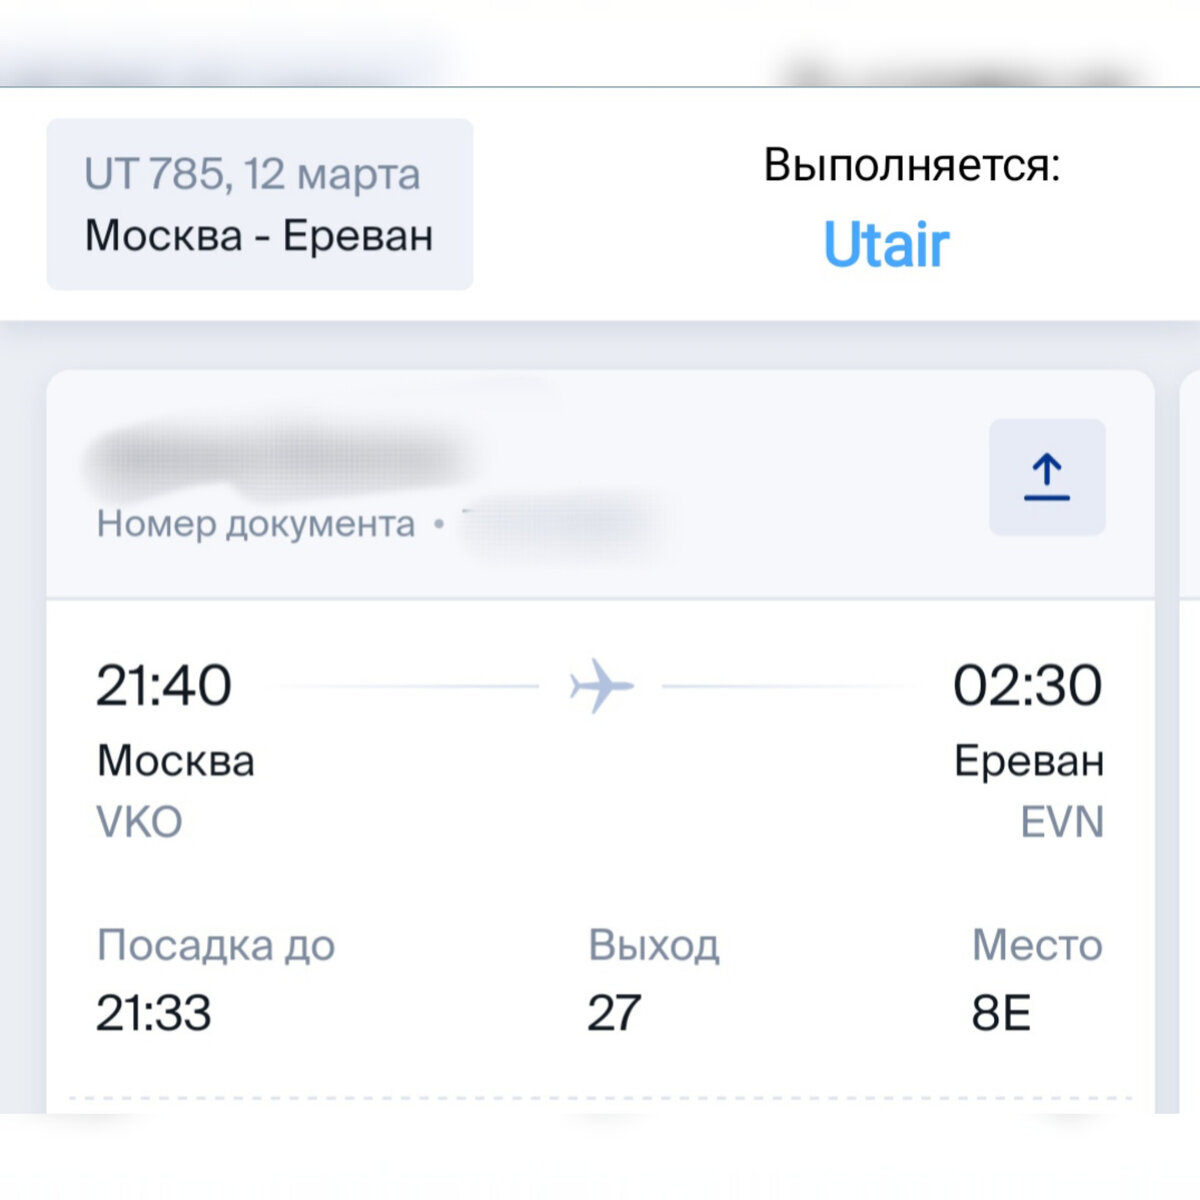Tap the Москва departure city
This screenshot has width=1200, height=1200.
[x=176, y=761]
